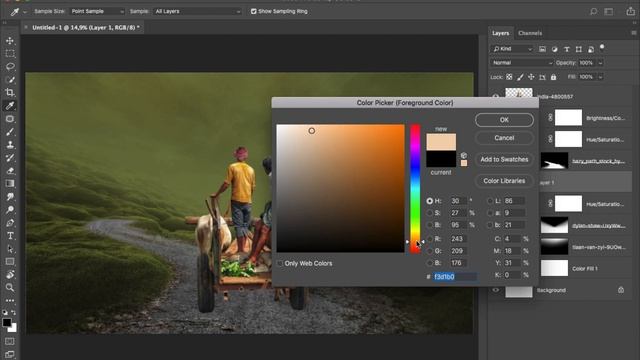Open Color Libraries
640x360 pixels.
[x=504, y=181]
